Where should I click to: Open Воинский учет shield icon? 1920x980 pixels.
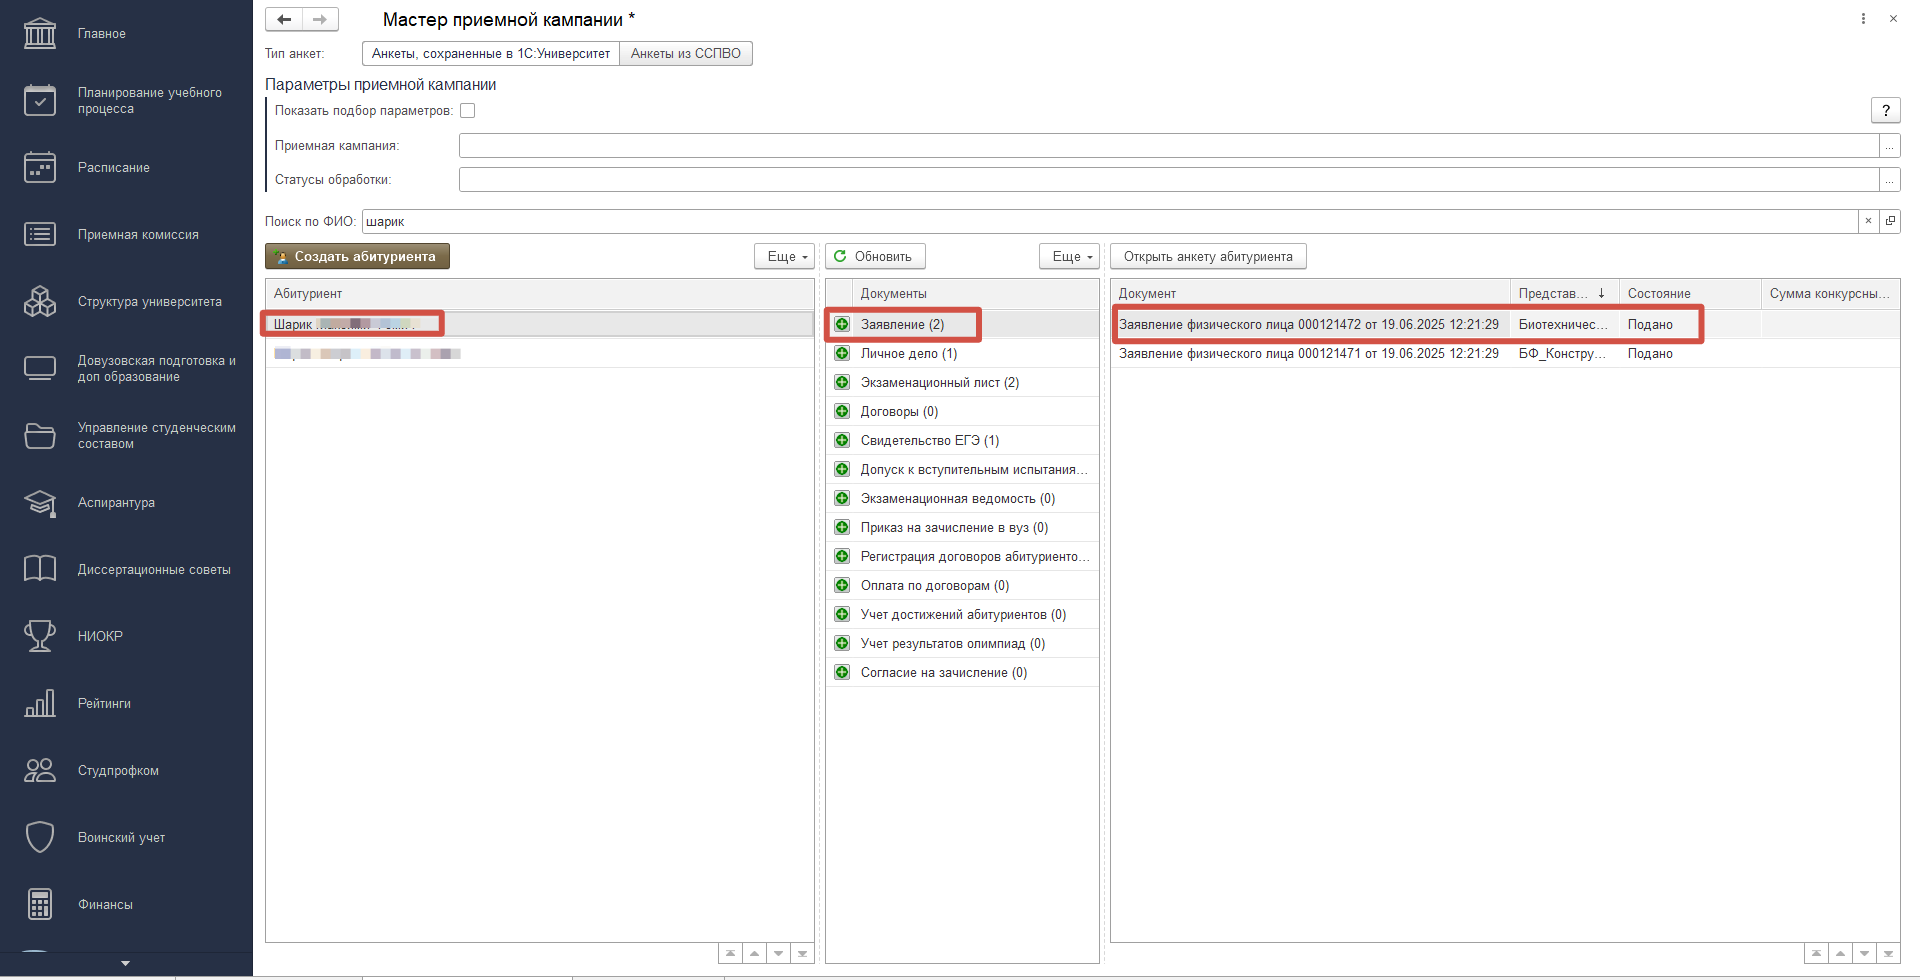[x=40, y=837]
